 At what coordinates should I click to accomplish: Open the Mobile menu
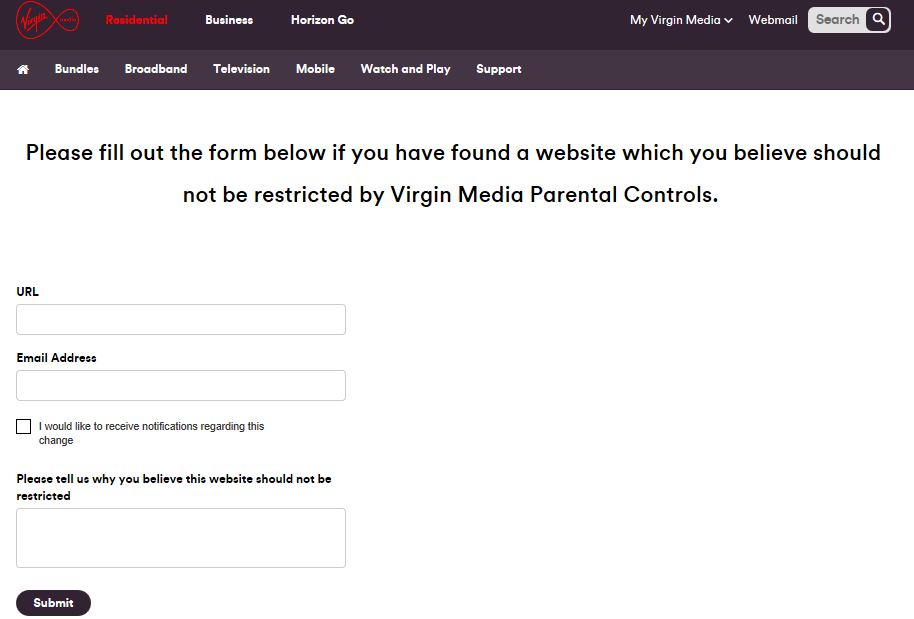tap(315, 69)
